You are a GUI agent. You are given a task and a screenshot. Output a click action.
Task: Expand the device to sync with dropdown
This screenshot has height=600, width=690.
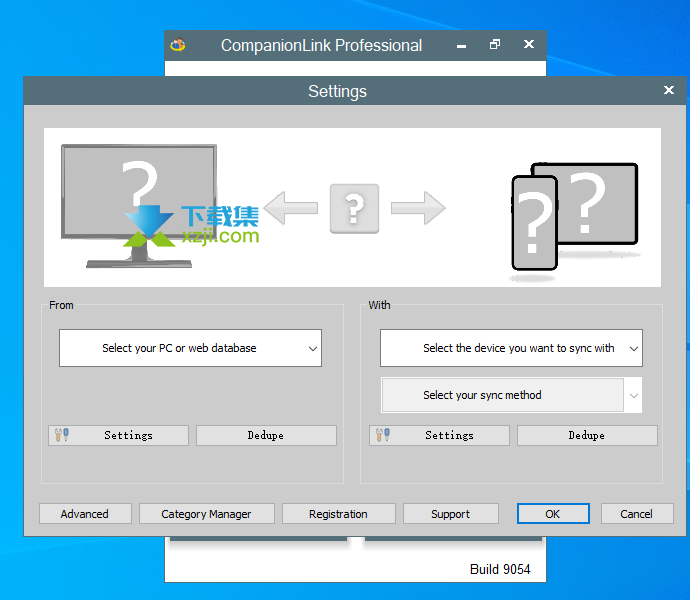(x=511, y=348)
